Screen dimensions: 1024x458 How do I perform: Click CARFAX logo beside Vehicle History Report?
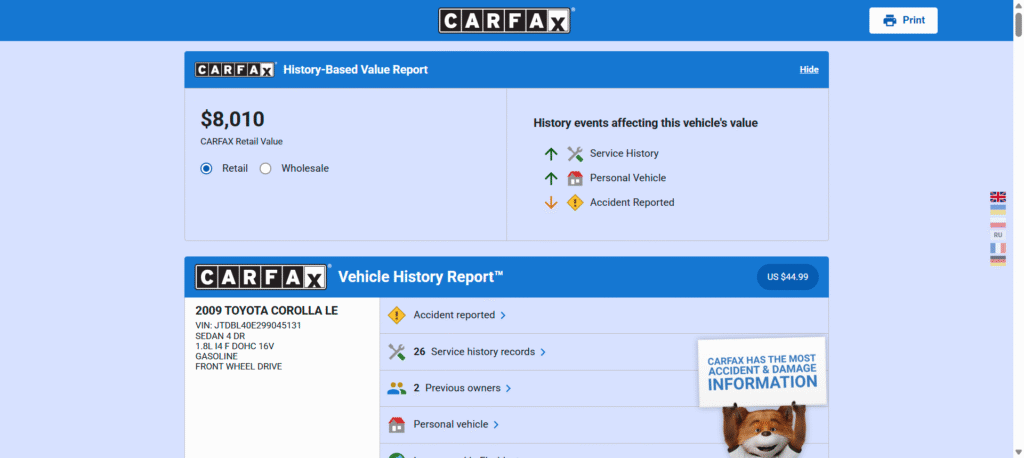261,277
